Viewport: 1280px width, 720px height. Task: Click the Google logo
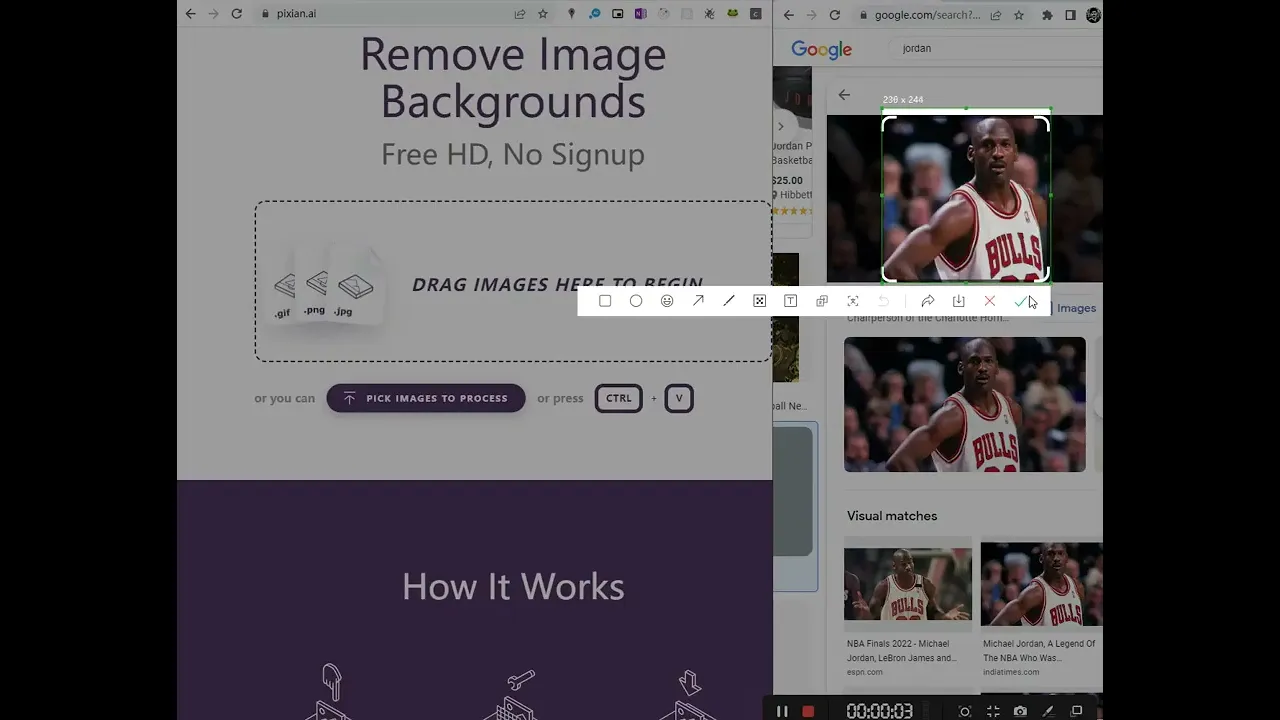coord(822,49)
